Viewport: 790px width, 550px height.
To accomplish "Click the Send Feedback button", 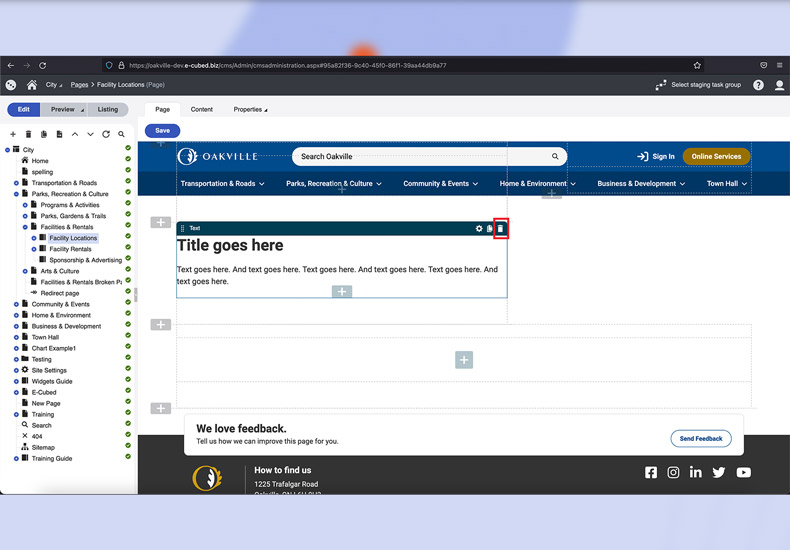I will (700, 438).
